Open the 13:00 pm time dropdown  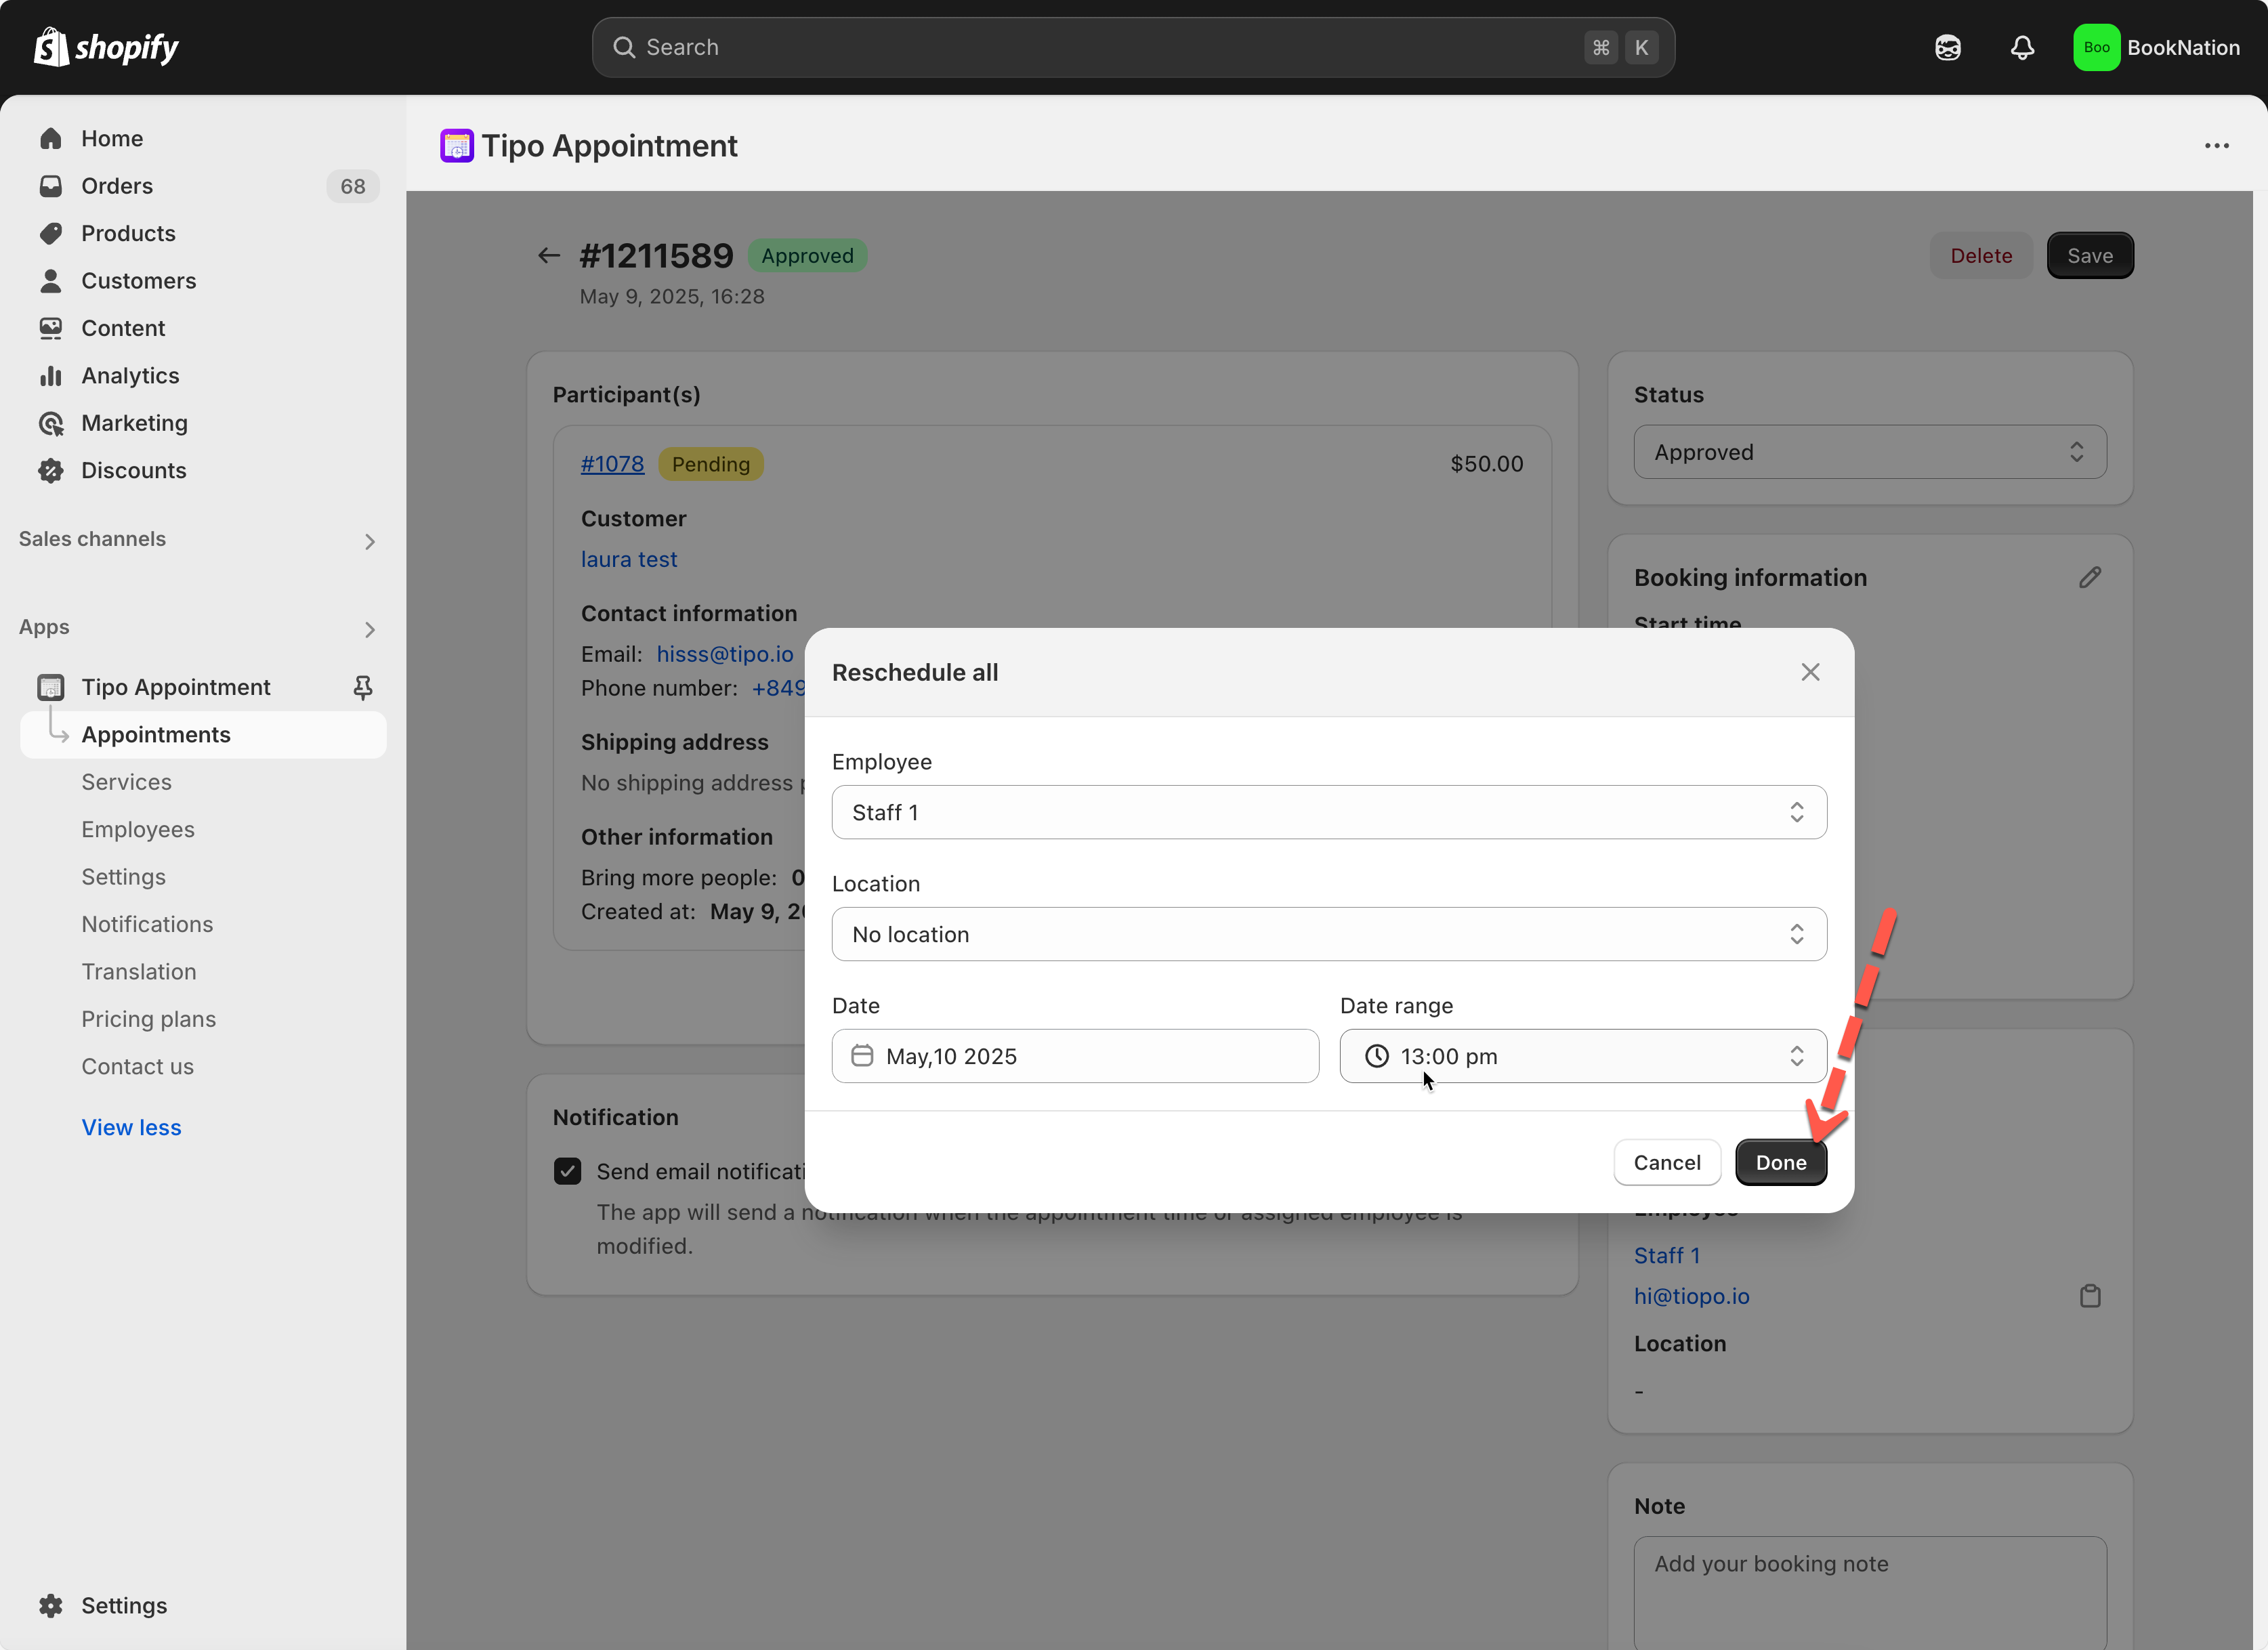pyautogui.click(x=1582, y=1056)
